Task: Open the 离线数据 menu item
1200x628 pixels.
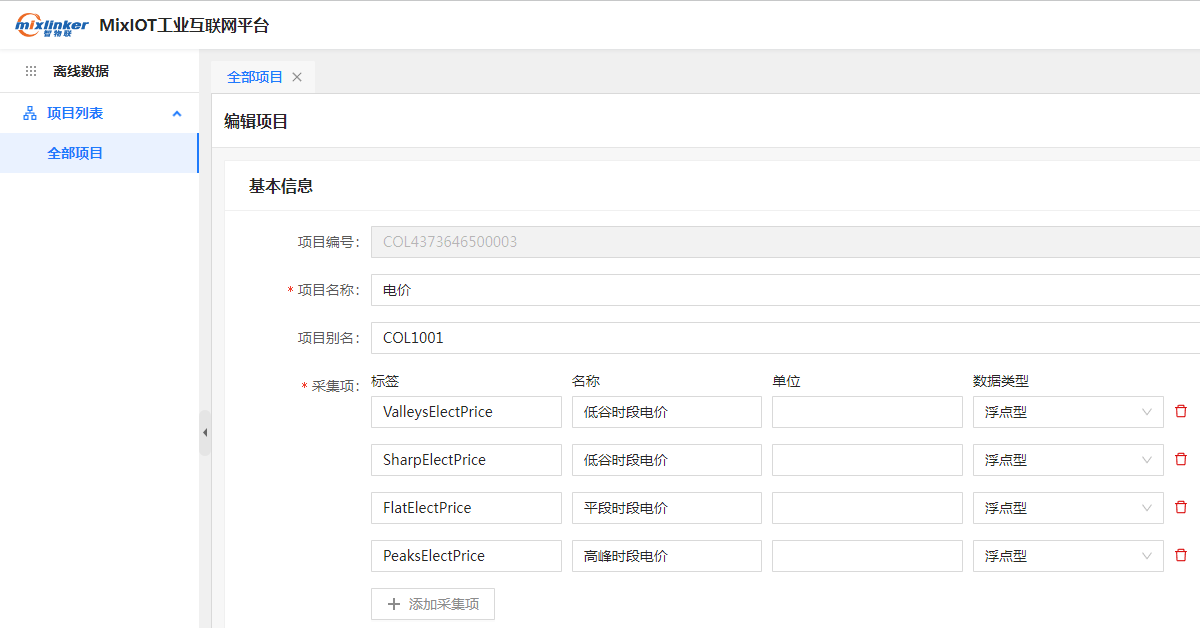Action: [x=81, y=72]
